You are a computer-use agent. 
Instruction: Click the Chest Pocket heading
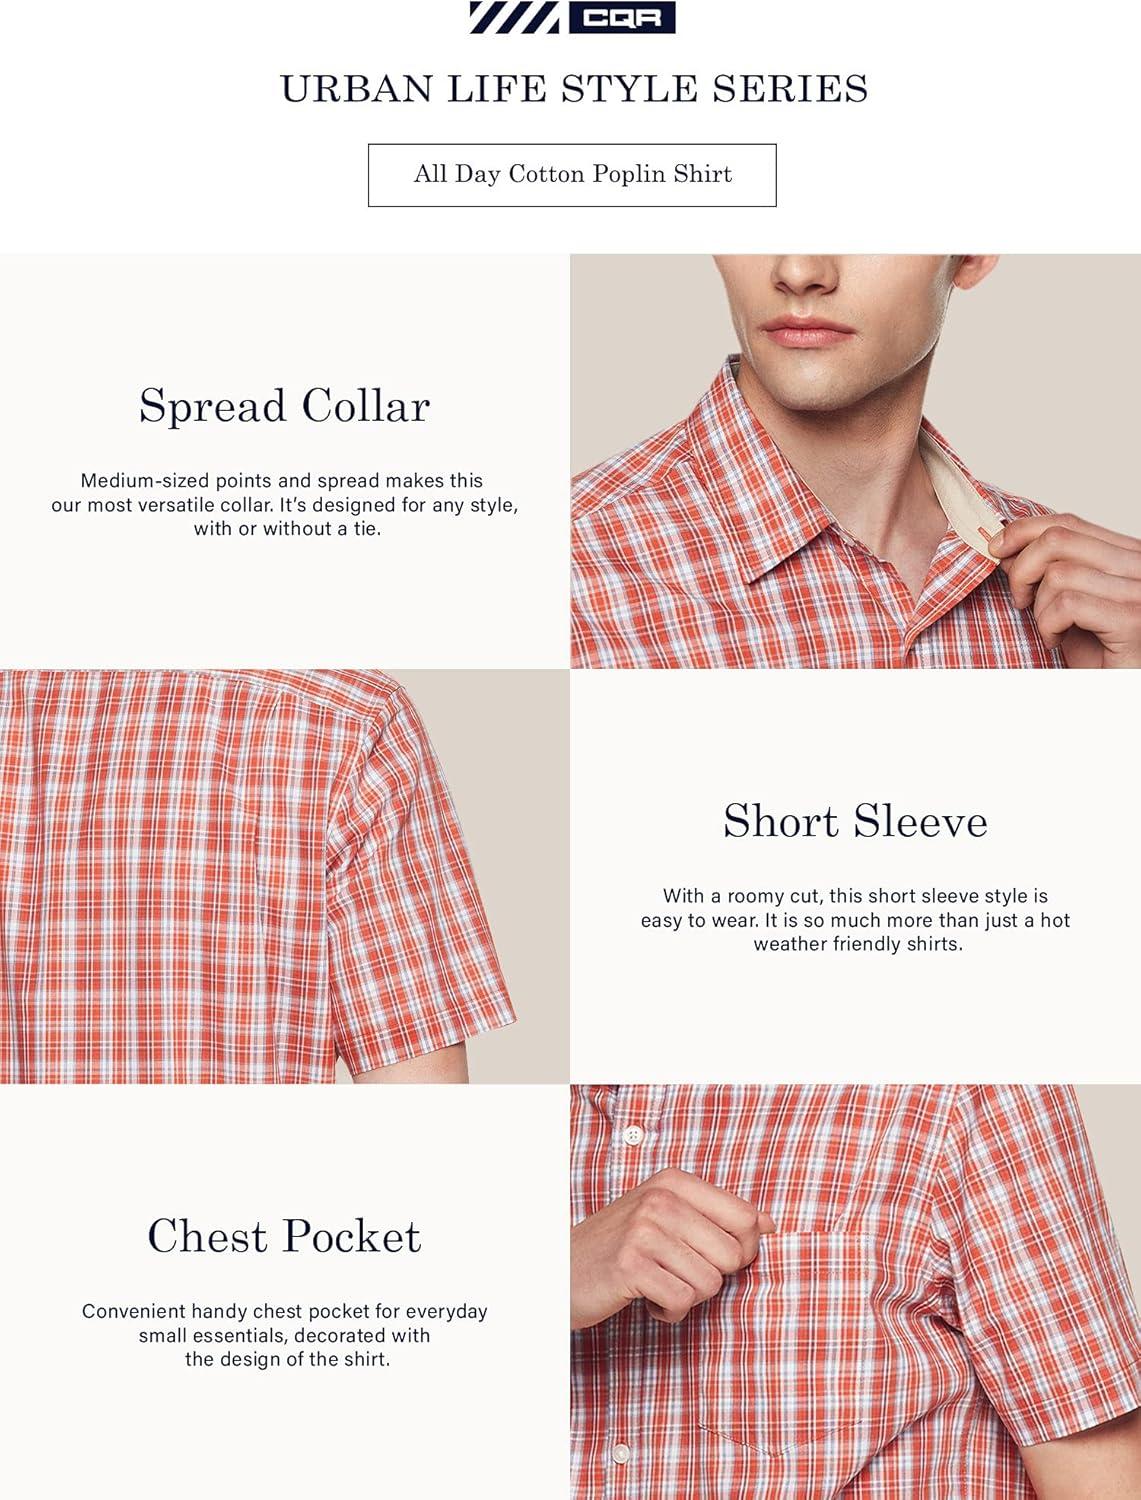(x=285, y=1236)
